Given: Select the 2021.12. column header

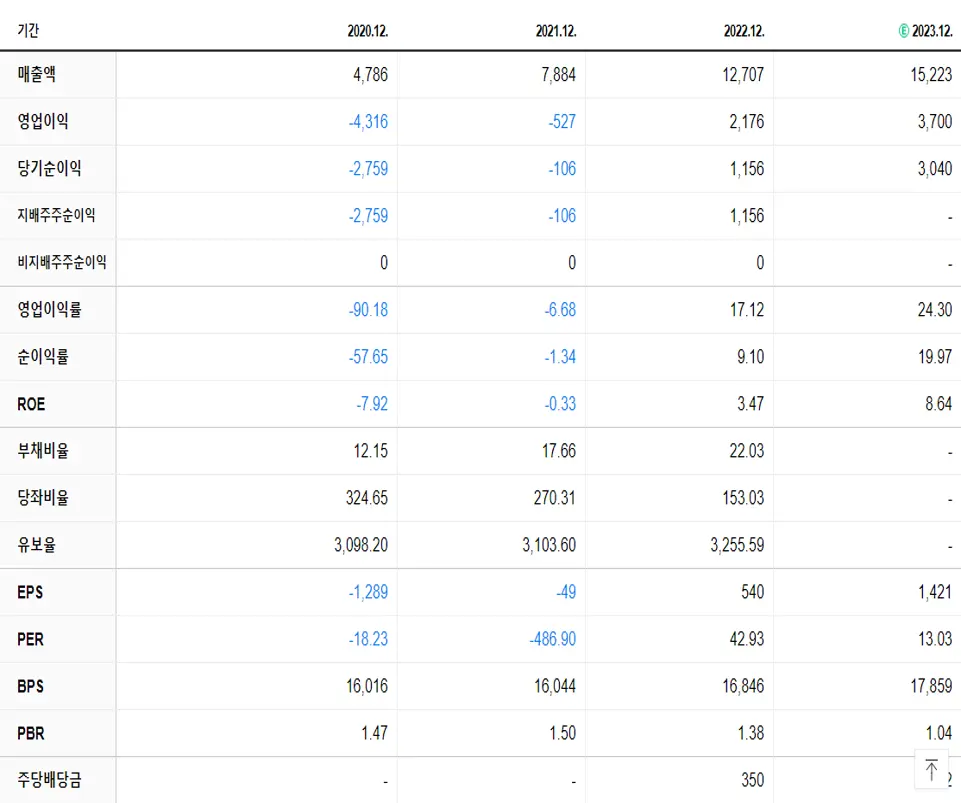Looking at the screenshot, I should 556,31.
